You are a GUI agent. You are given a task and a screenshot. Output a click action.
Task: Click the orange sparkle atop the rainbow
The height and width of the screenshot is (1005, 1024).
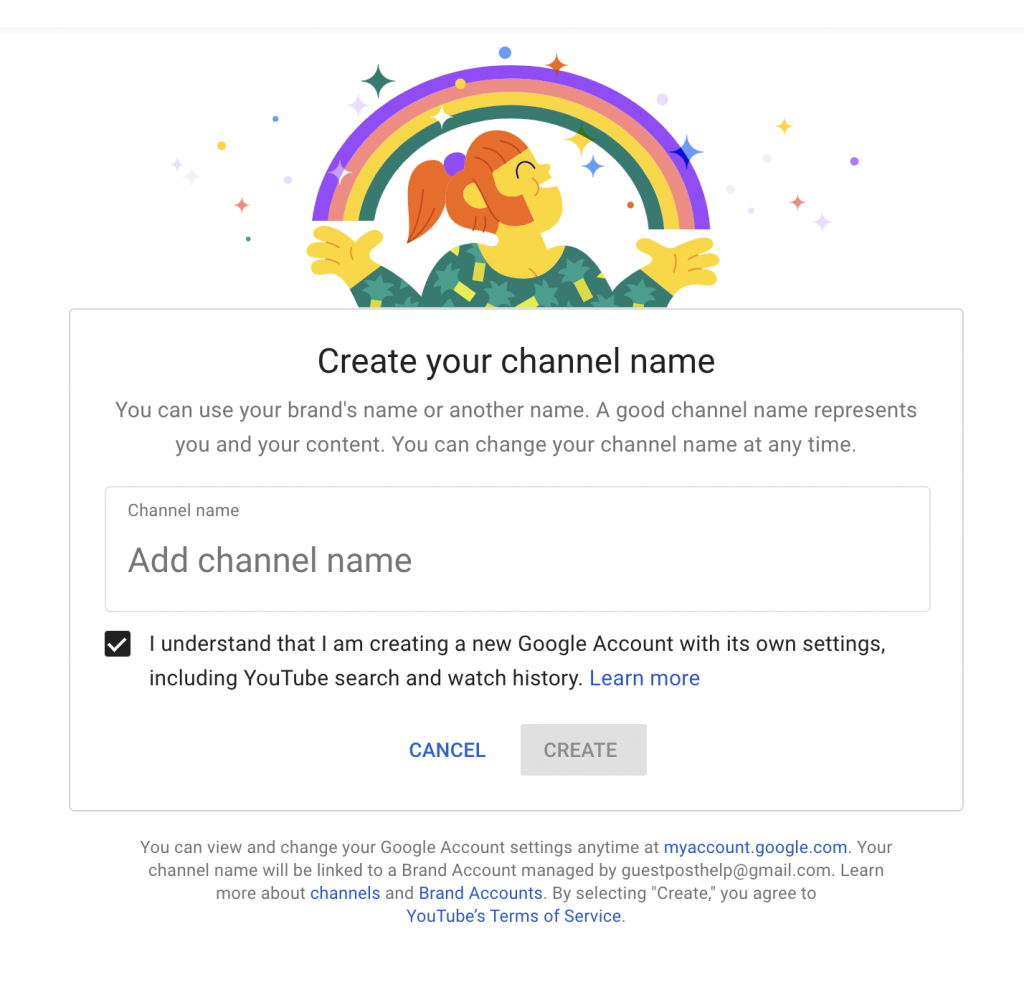click(x=557, y=65)
